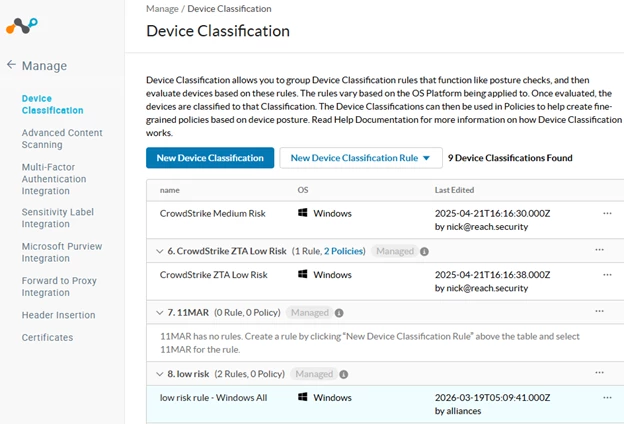Click timestamp 2026-03-19T05:09:41.000Z
The height and width of the screenshot is (424, 624).
492,397
